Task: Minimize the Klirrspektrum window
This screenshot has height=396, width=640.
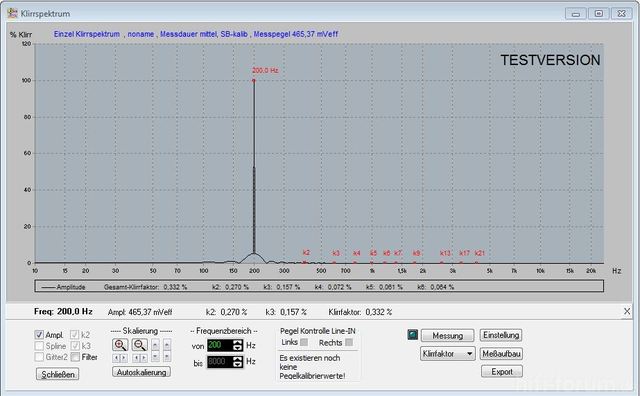Action: 576,13
